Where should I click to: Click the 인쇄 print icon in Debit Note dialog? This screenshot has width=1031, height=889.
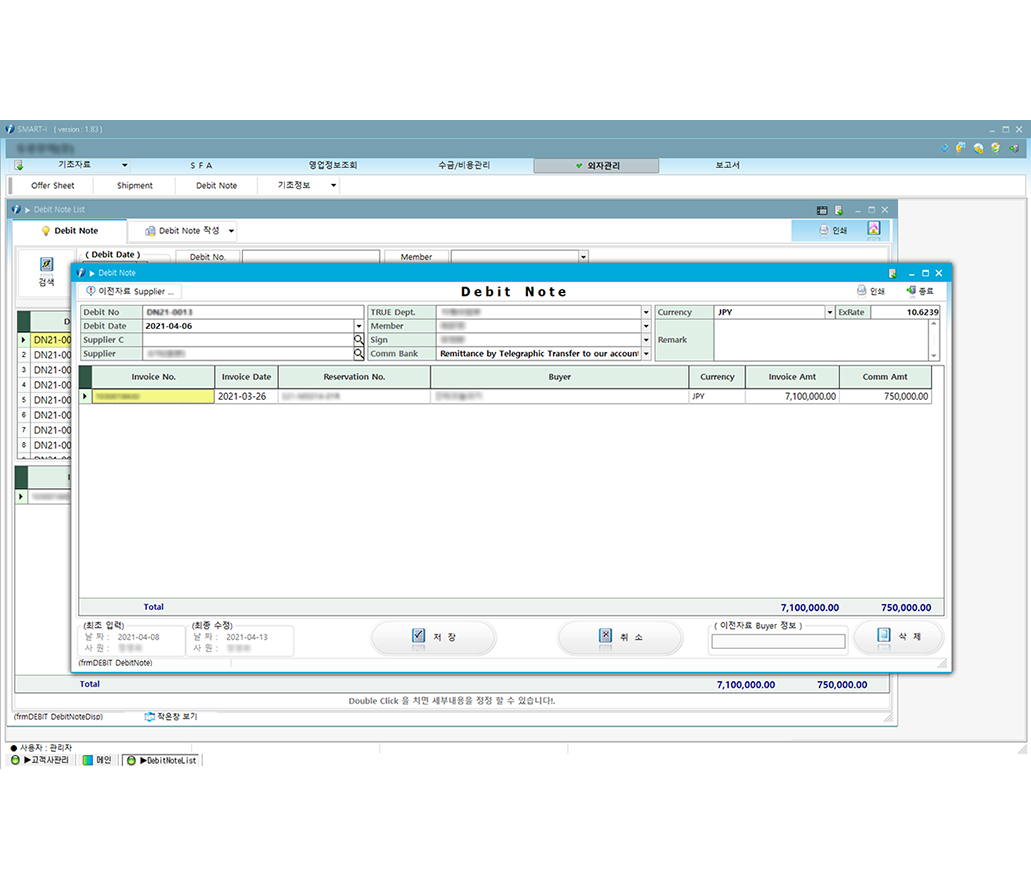pos(869,291)
